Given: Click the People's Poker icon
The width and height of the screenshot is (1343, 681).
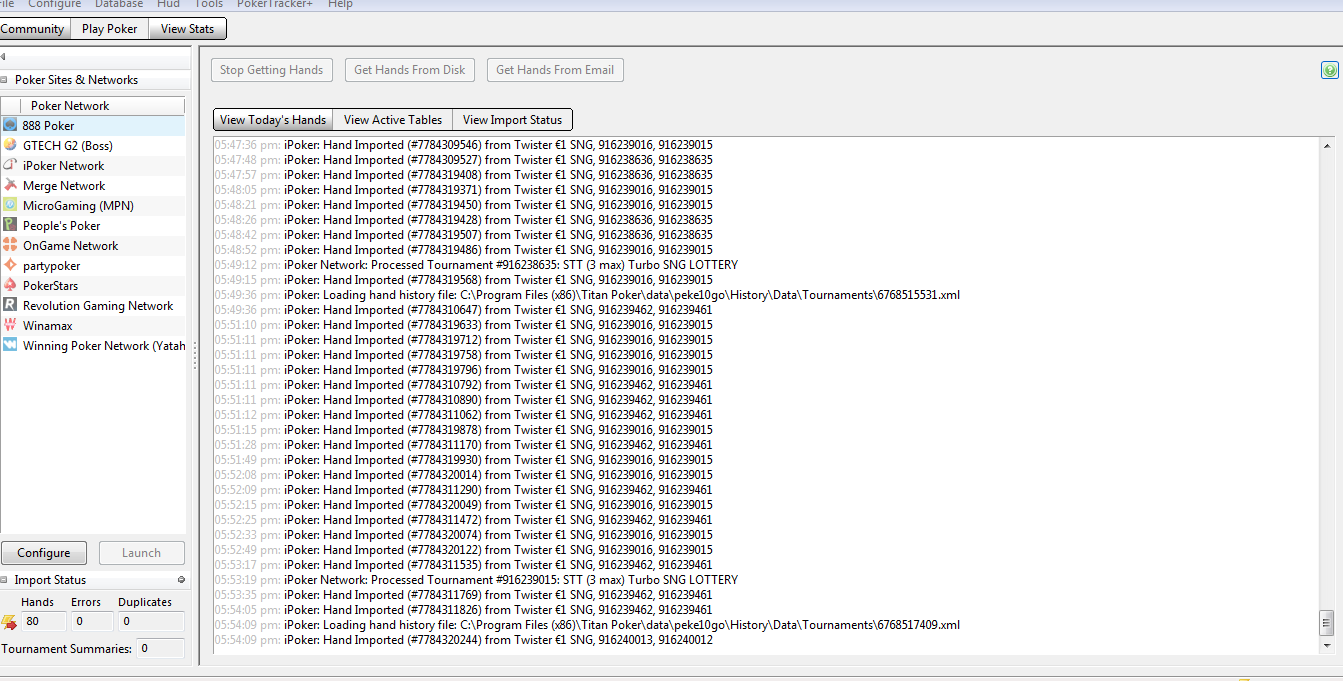Looking at the screenshot, I should coord(10,225).
